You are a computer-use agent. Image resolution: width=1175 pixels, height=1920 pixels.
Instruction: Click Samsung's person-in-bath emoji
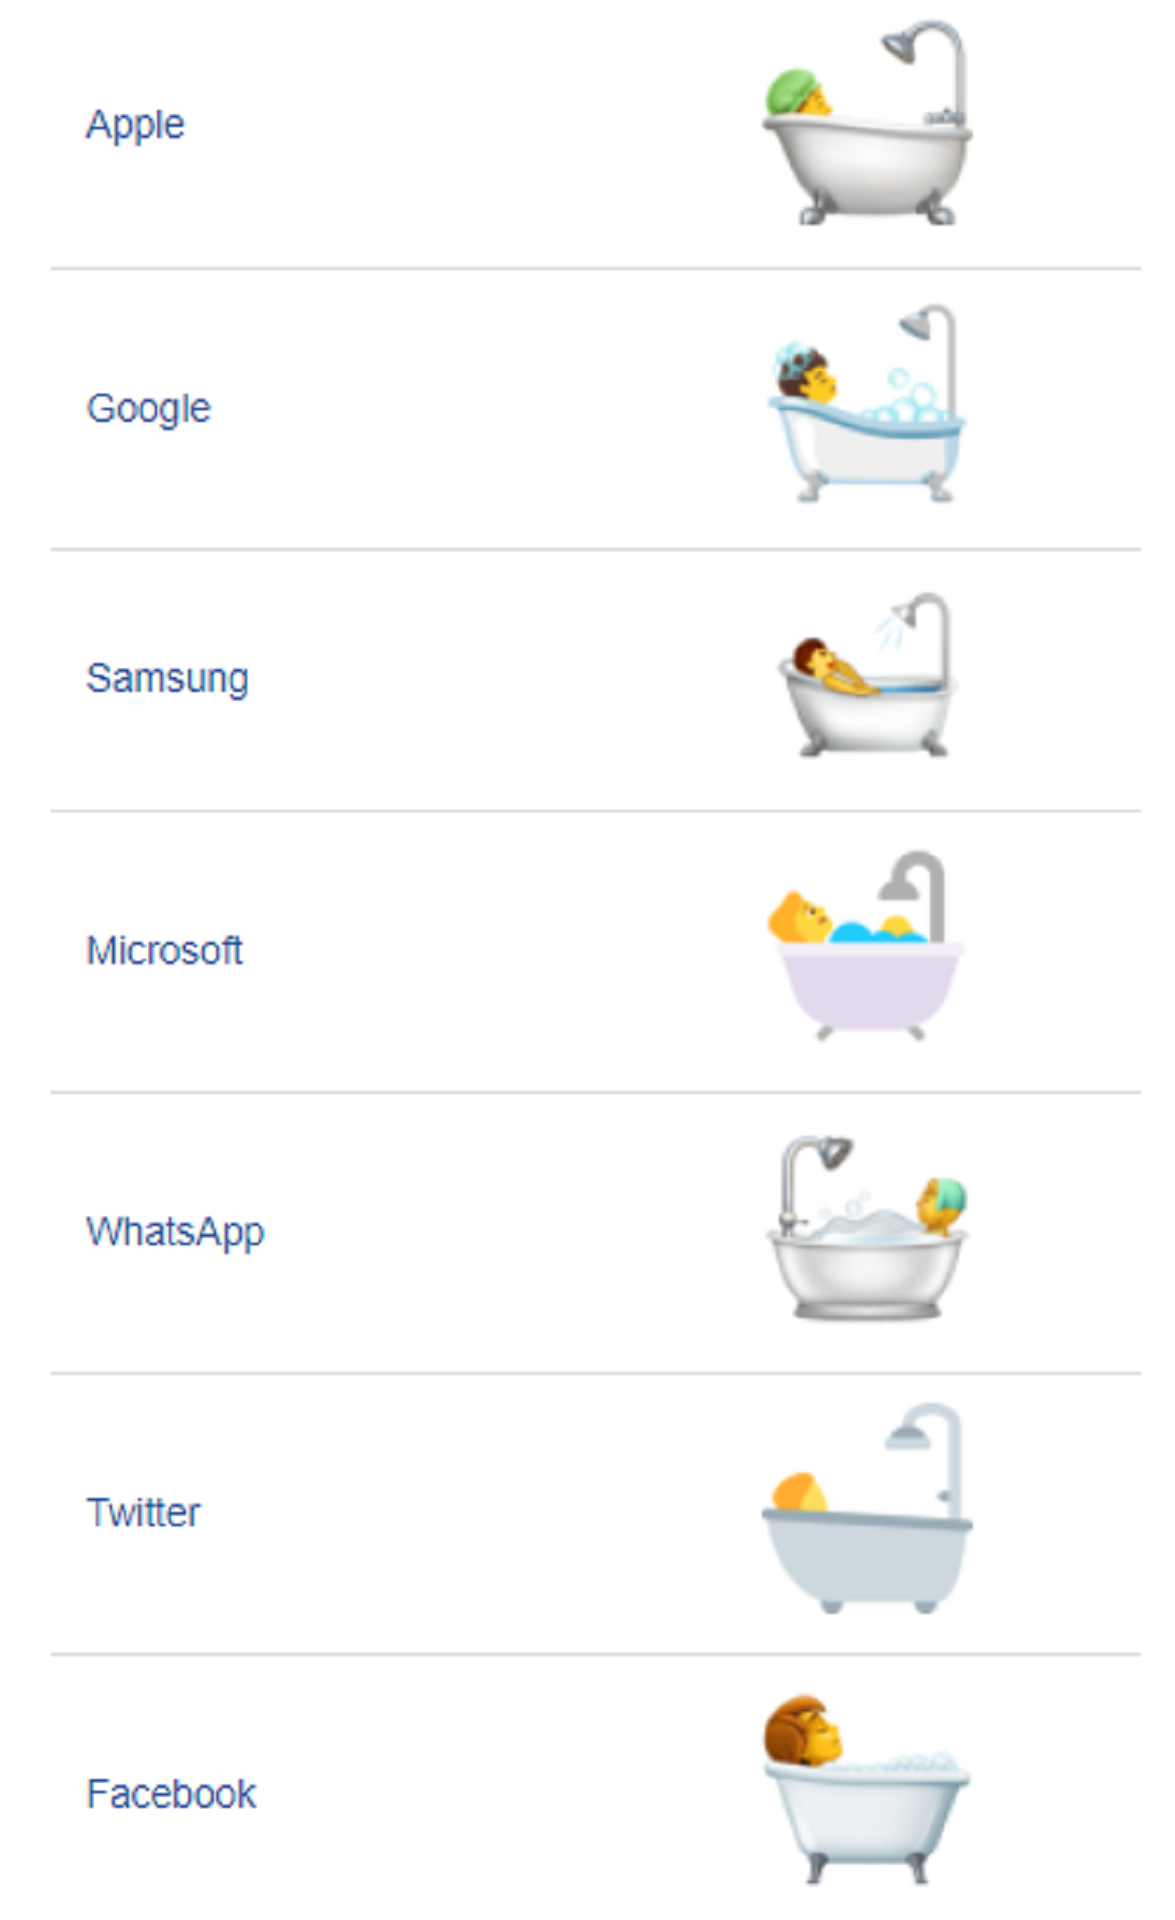coord(867,675)
